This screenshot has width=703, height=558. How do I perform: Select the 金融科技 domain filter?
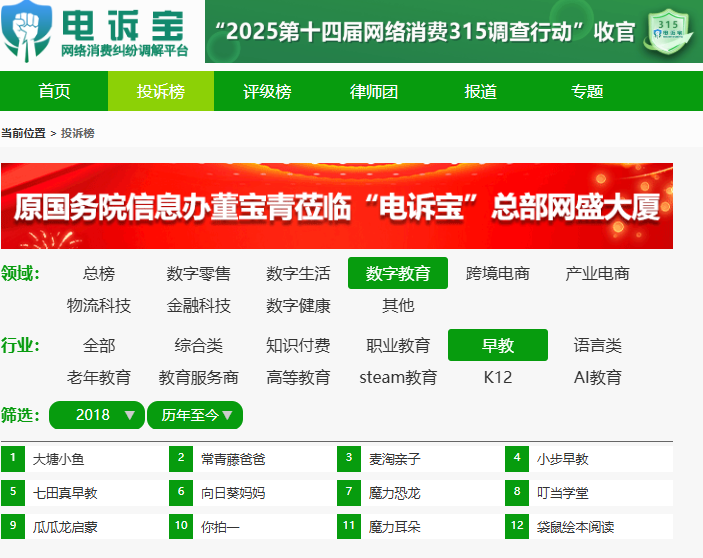coord(199,305)
